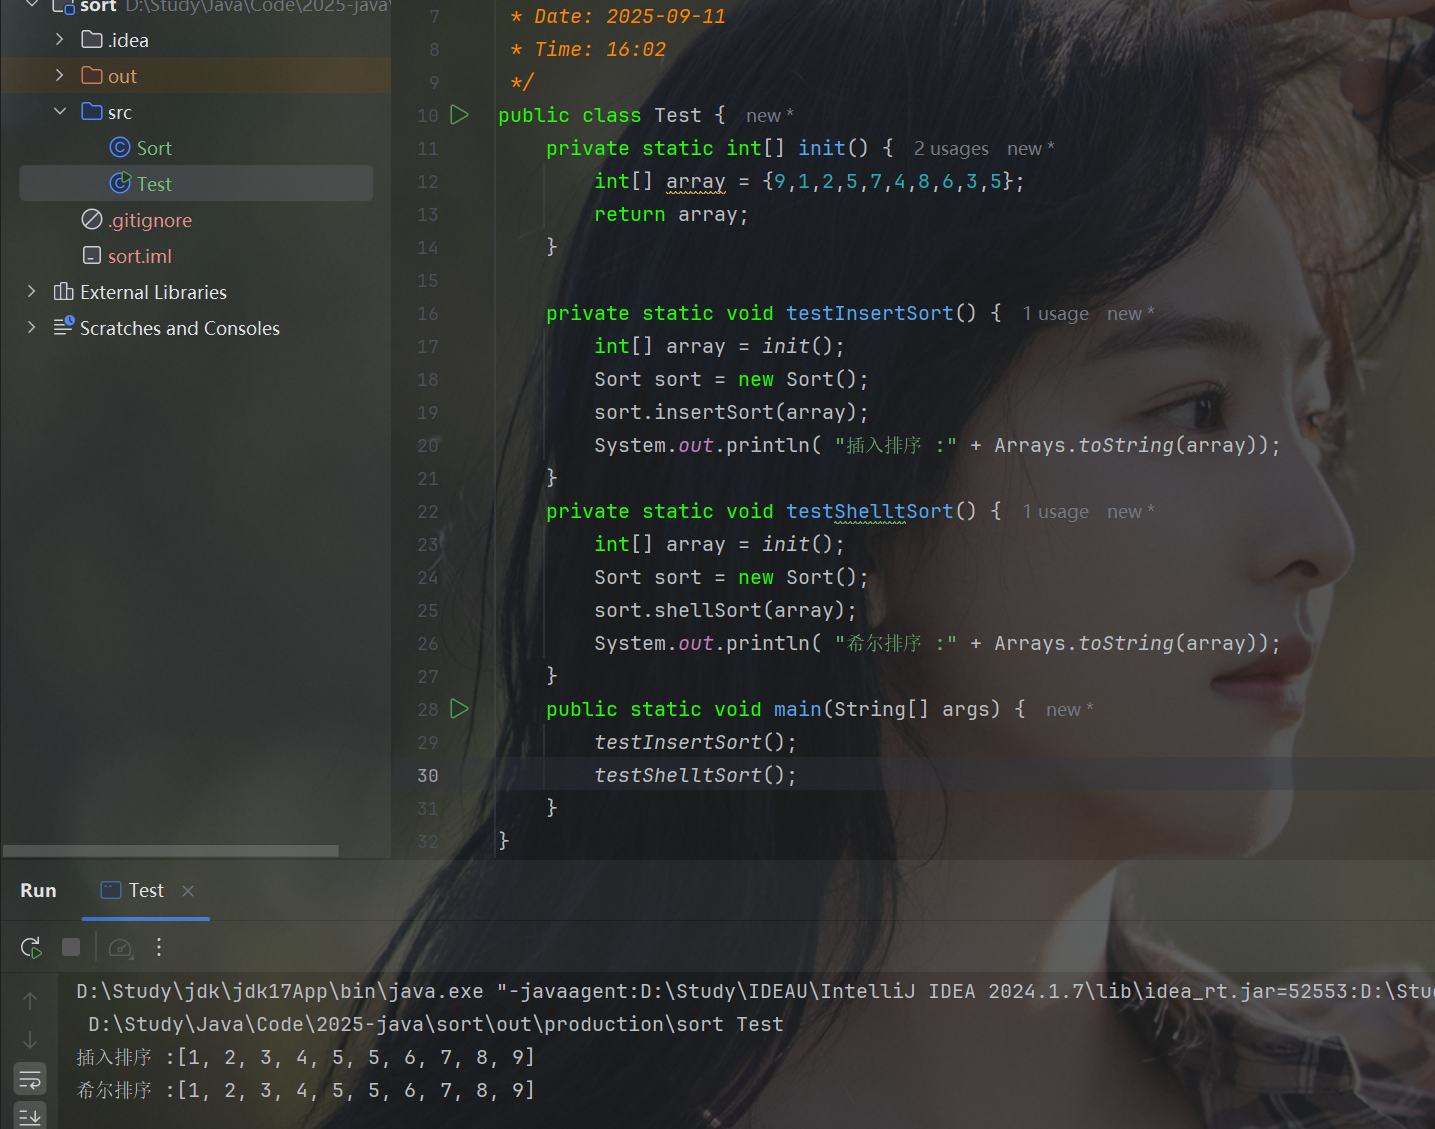Click the "new *" hint beside the main method
The height and width of the screenshot is (1129, 1435).
(1070, 710)
